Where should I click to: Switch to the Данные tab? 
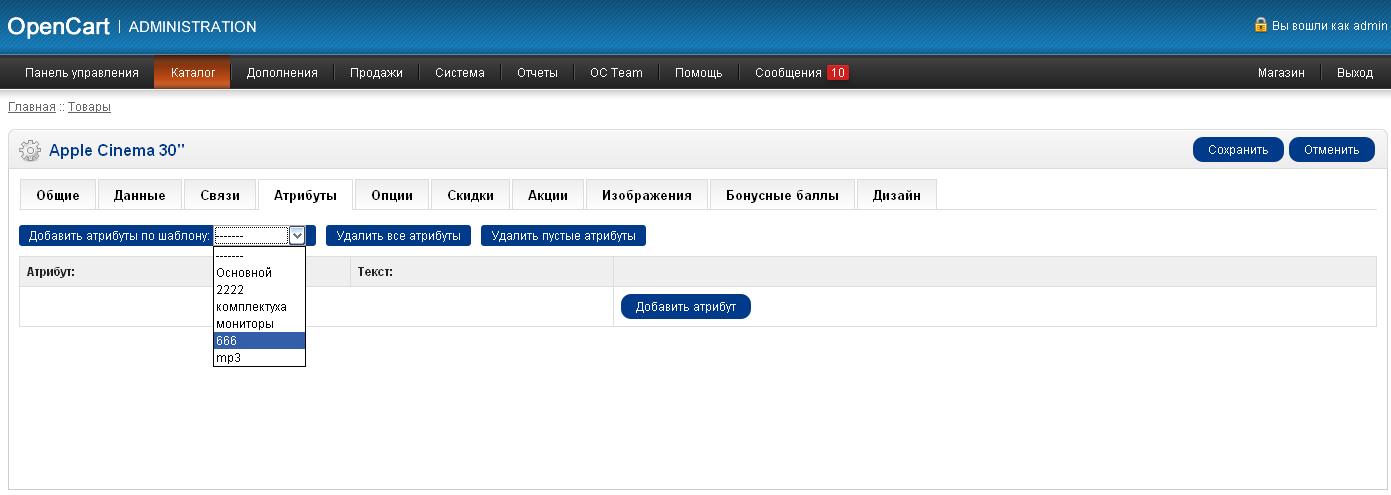pyautogui.click(x=140, y=195)
